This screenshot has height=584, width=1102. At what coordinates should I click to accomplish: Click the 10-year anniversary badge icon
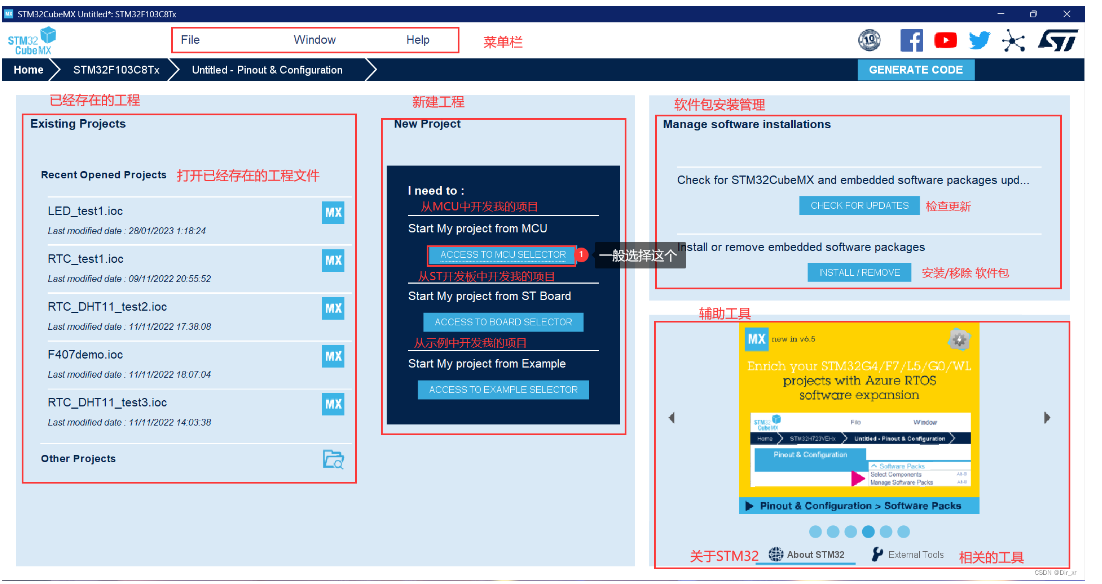(869, 40)
